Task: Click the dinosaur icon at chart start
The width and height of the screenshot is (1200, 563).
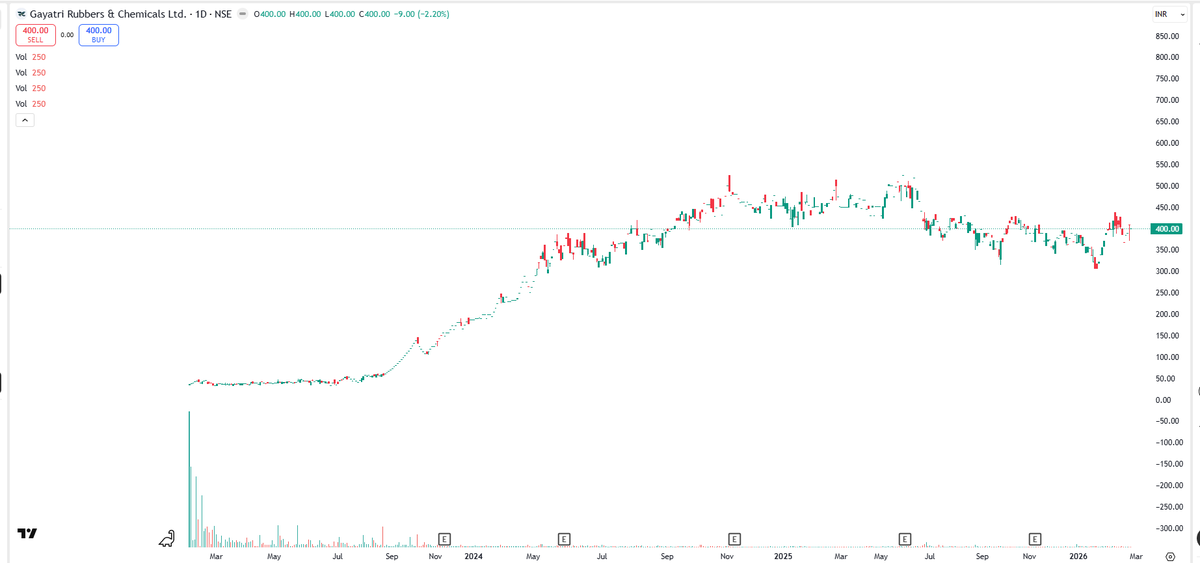Action: click(167, 539)
